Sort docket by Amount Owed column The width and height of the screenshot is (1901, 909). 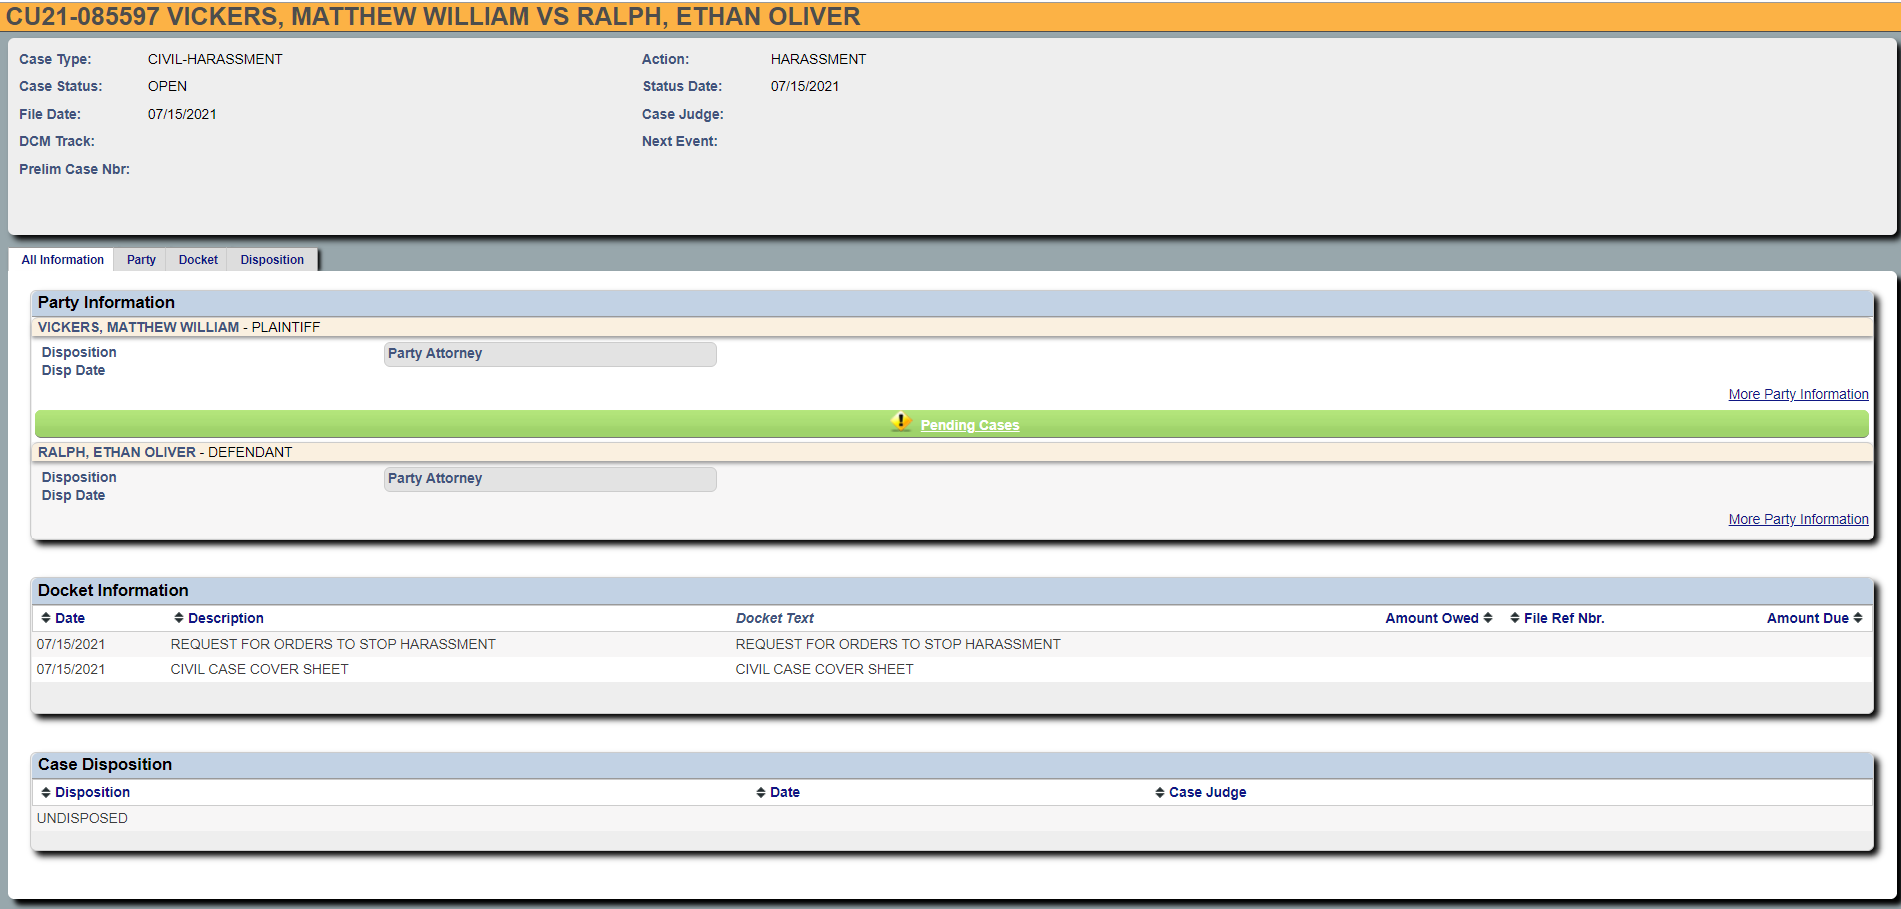click(x=1438, y=618)
